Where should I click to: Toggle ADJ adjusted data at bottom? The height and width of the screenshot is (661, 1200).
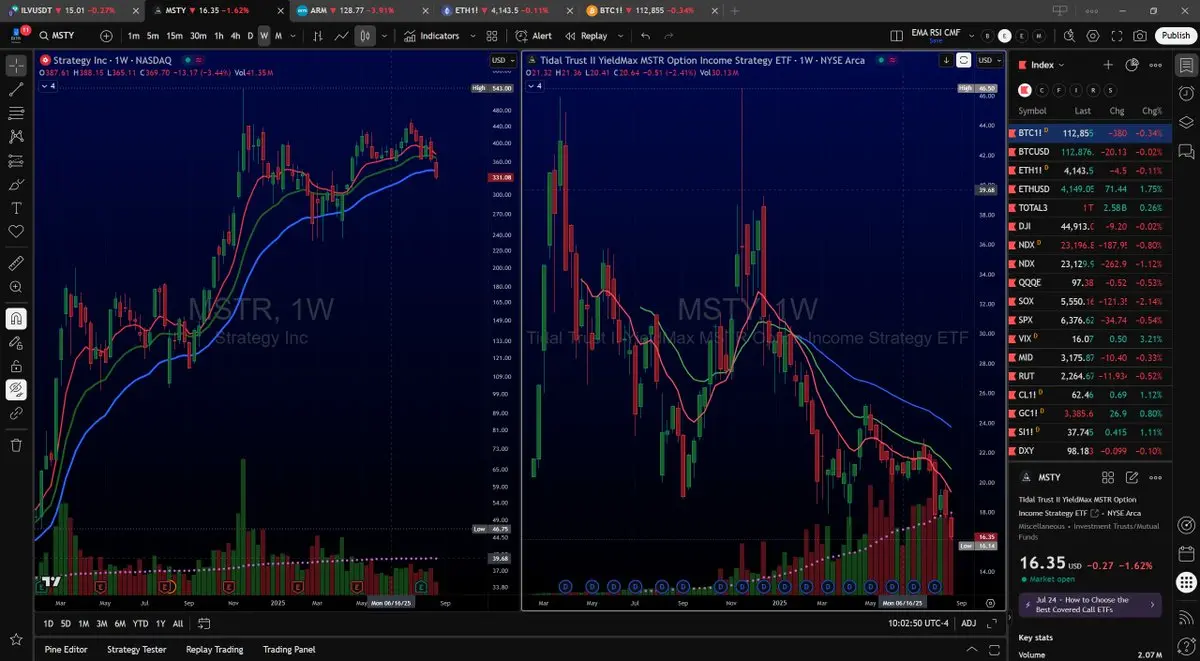[x=968, y=623]
